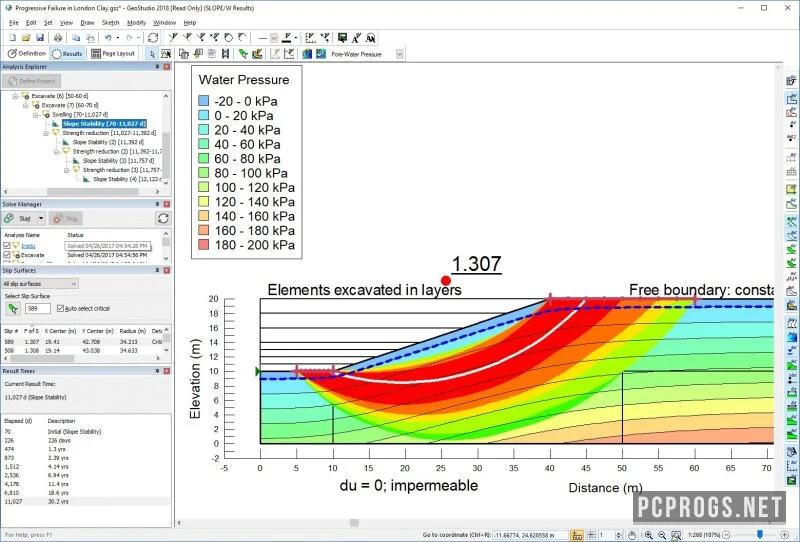This screenshot has height=542, width=800.
Task: Open the Draw menu
Action: pyautogui.click(x=87, y=23)
